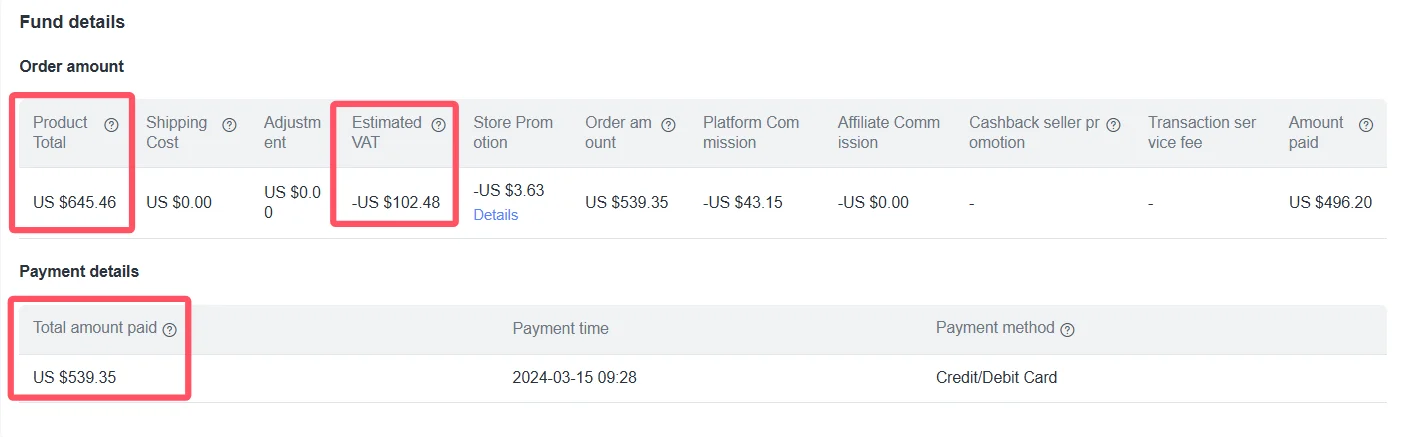Click the help icon next to Product Total
This screenshot has height=437, width=1401.
click(111, 125)
